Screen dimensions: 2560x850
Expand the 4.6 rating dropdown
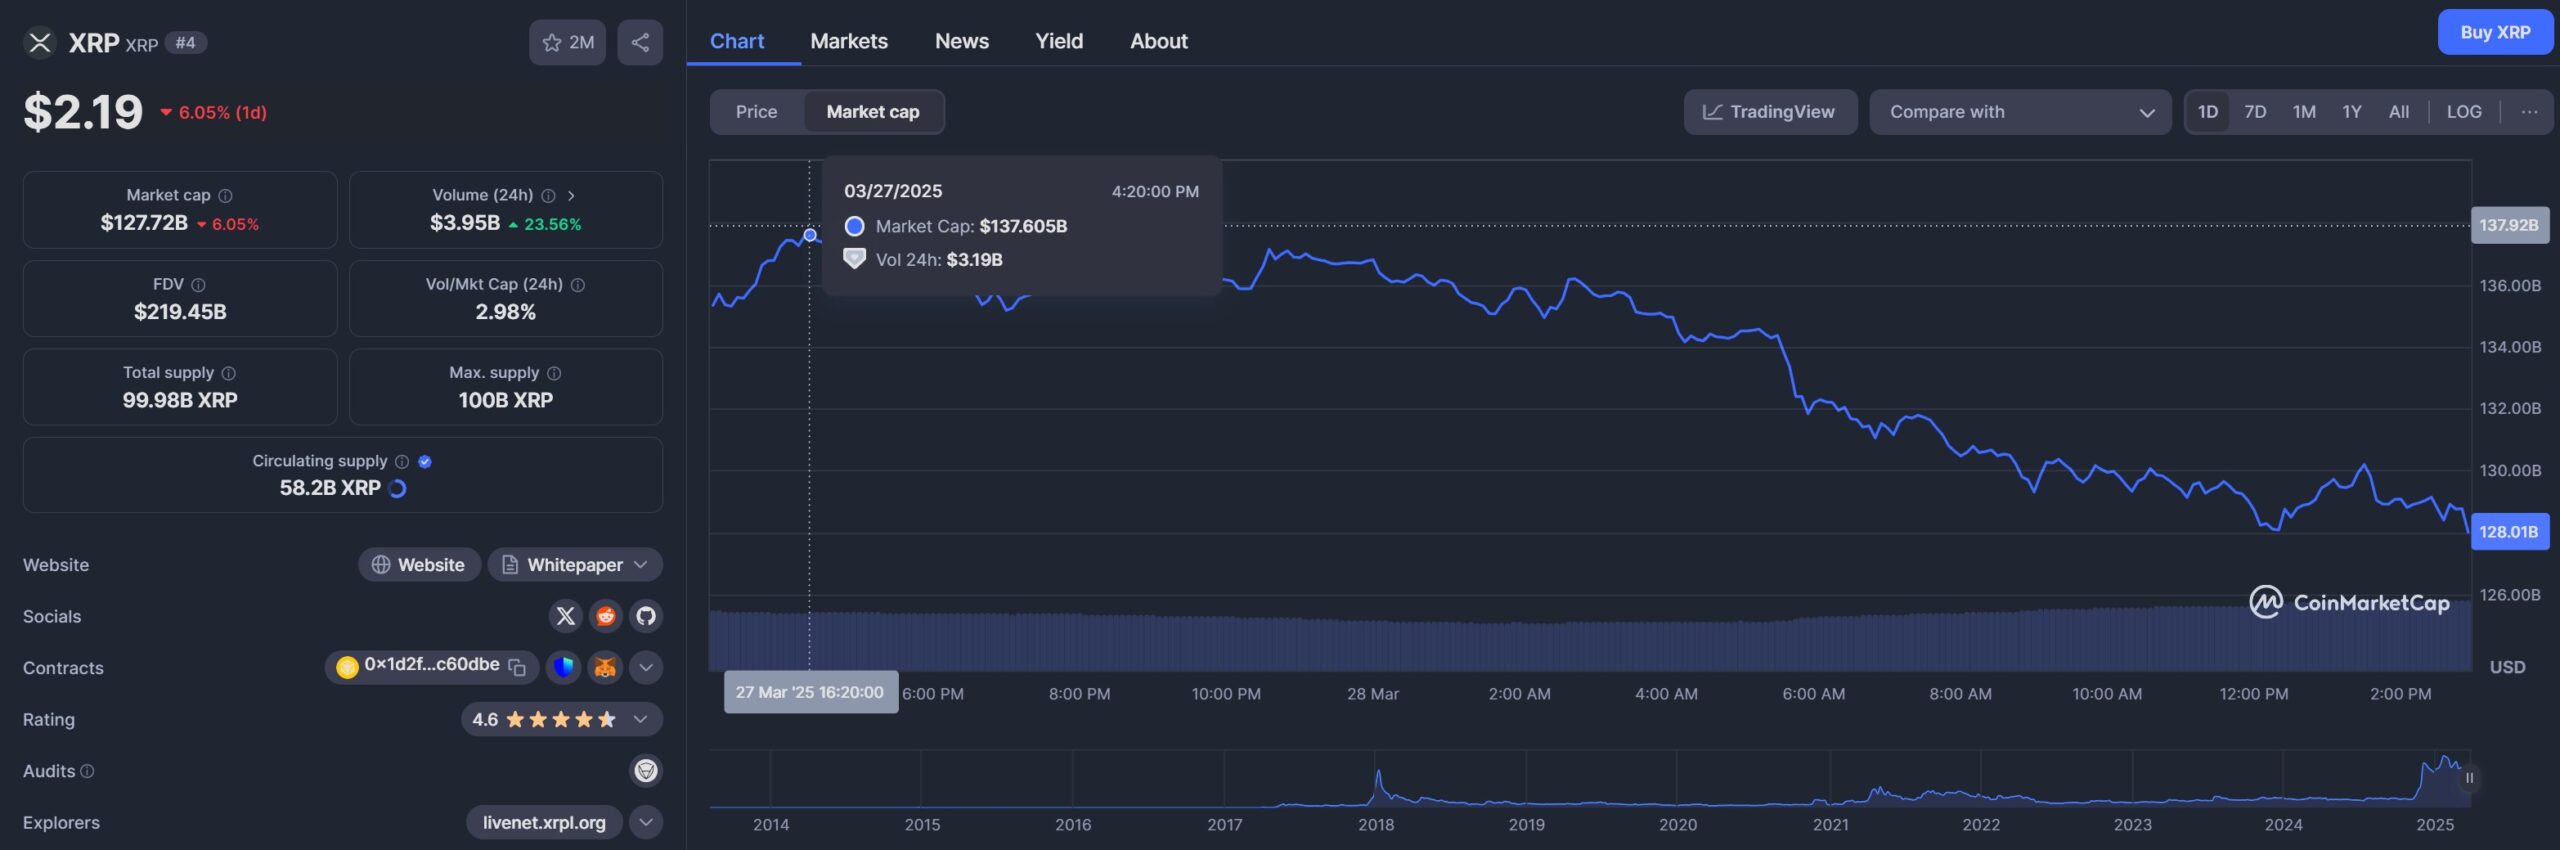[x=641, y=719]
